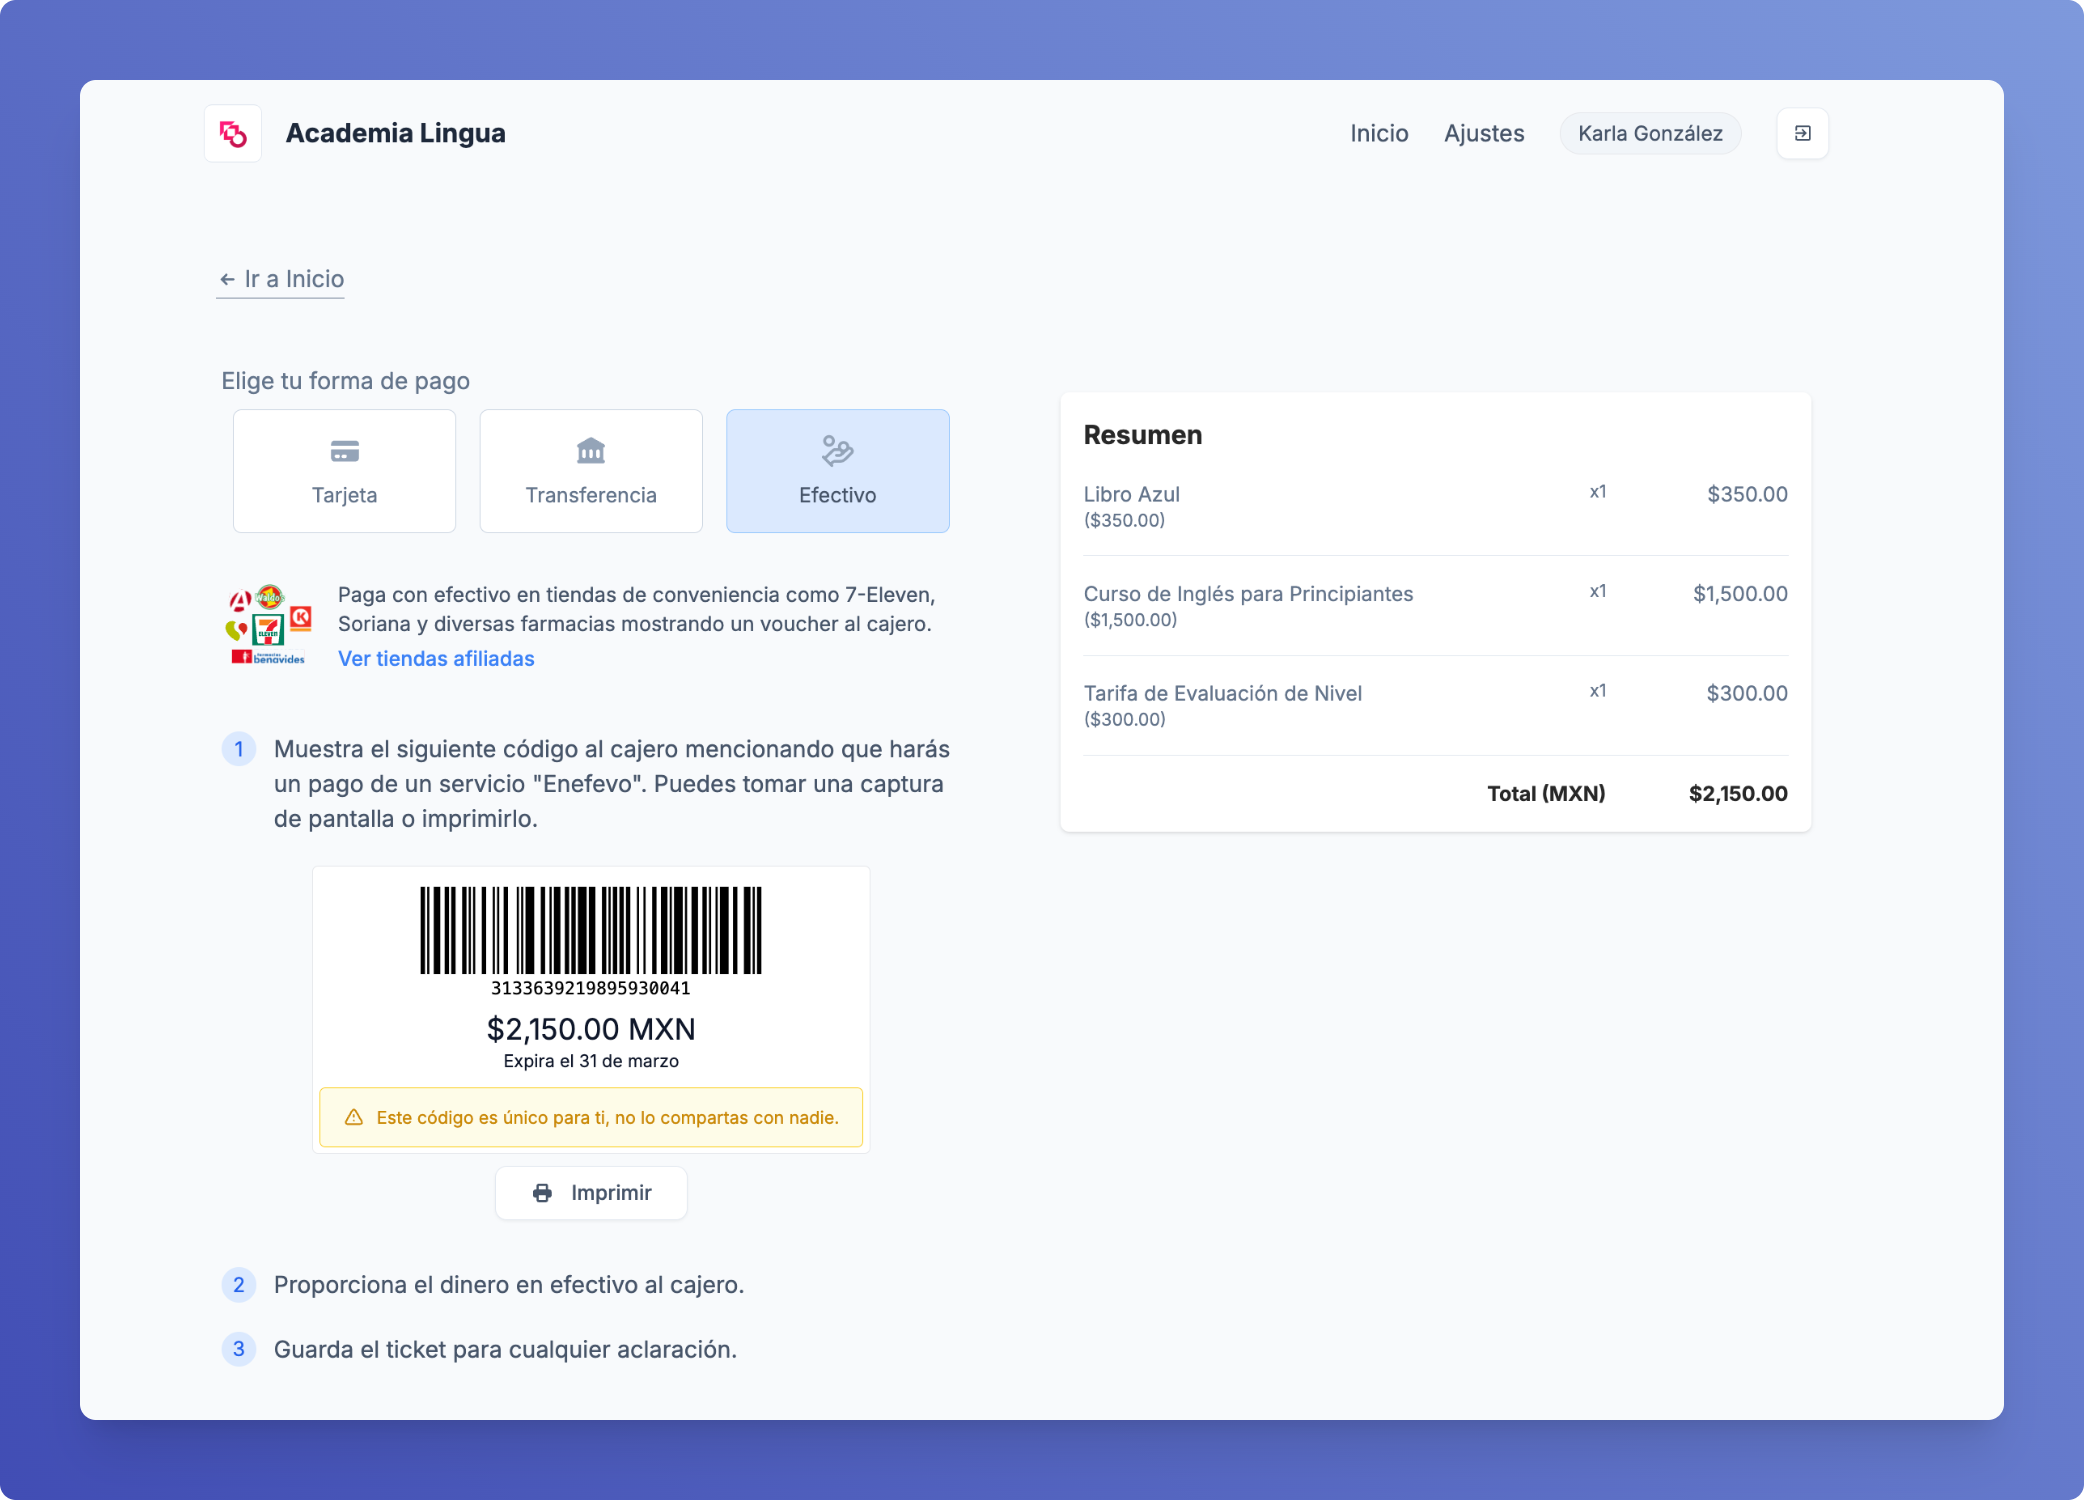Click the warning triangle icon in alert
2084x1500 pixels.
[354, 1117]
